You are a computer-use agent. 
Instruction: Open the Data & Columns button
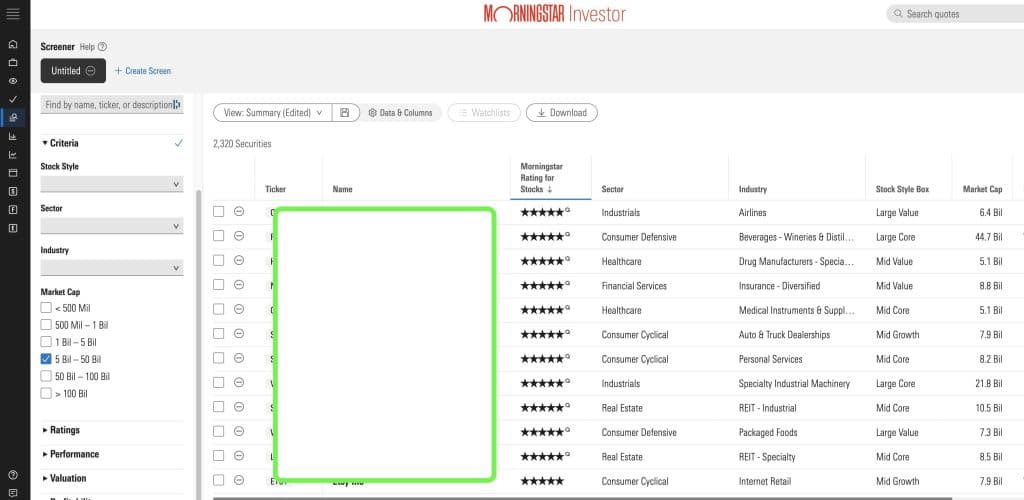point(400,112)
